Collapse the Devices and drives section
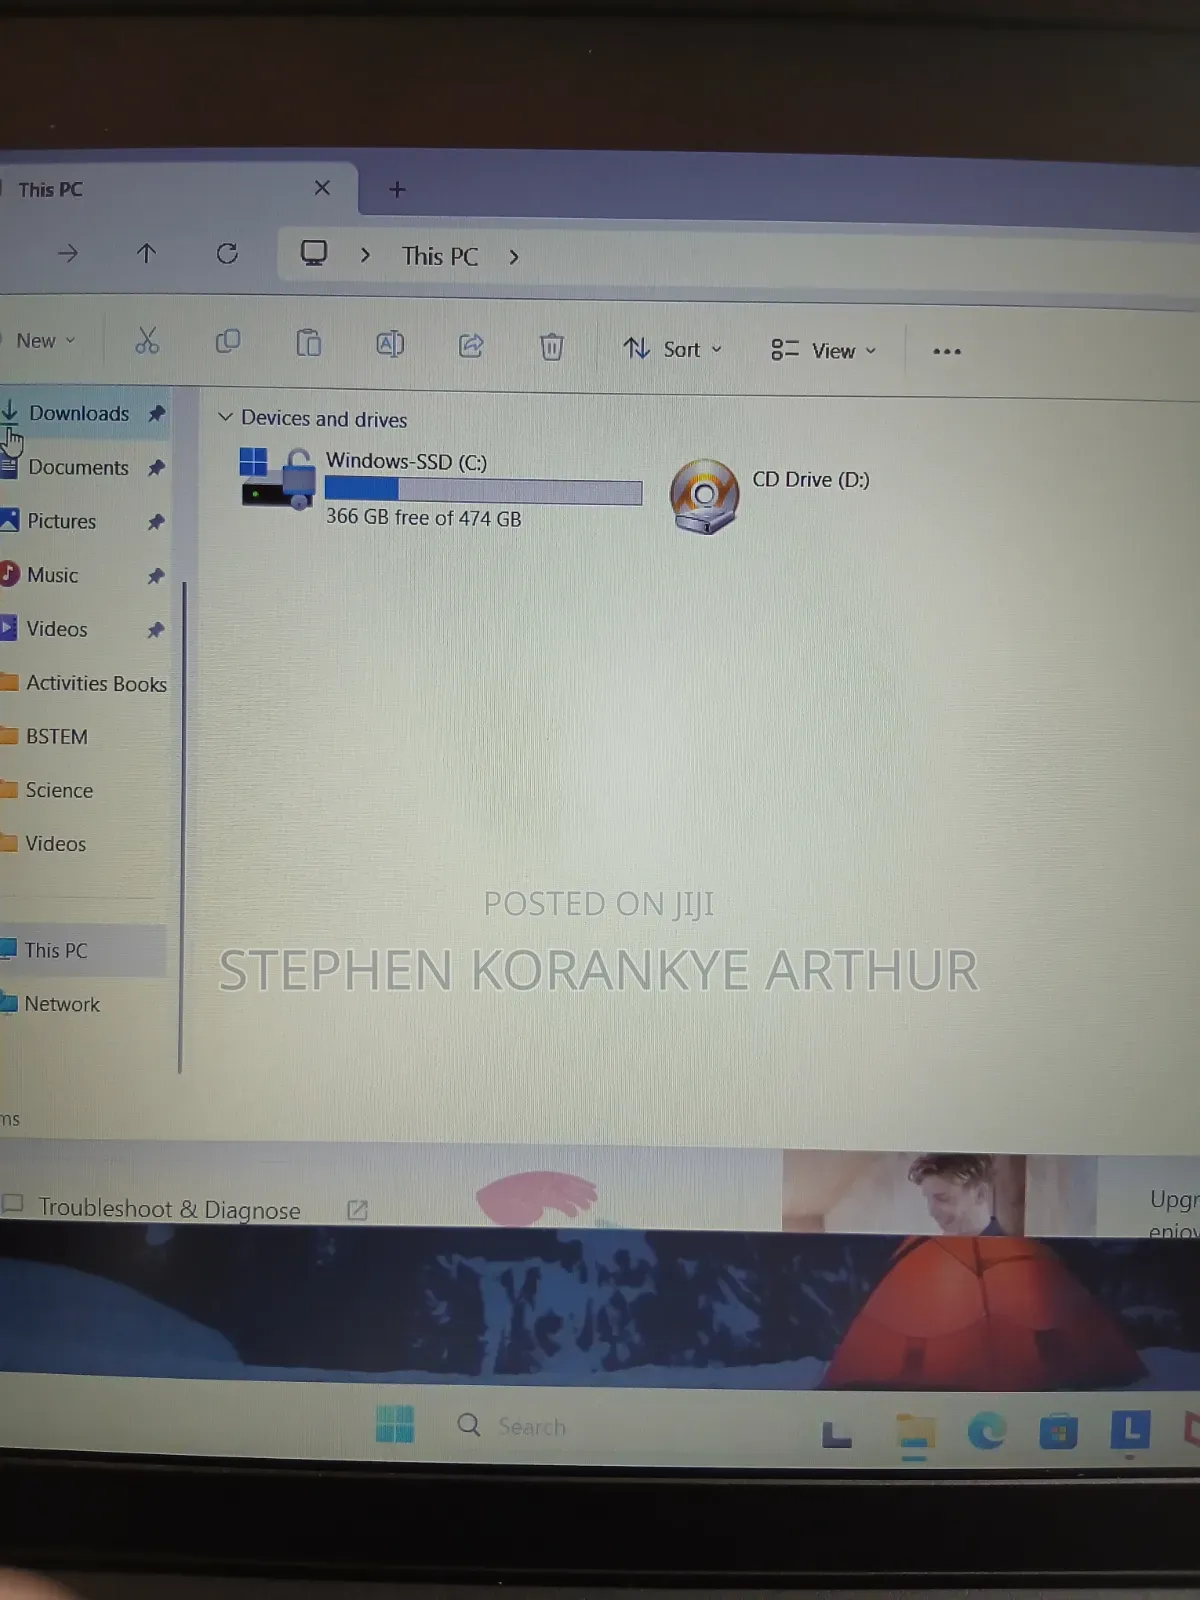Screen dimensions: 1200x1600 [225, 416]
